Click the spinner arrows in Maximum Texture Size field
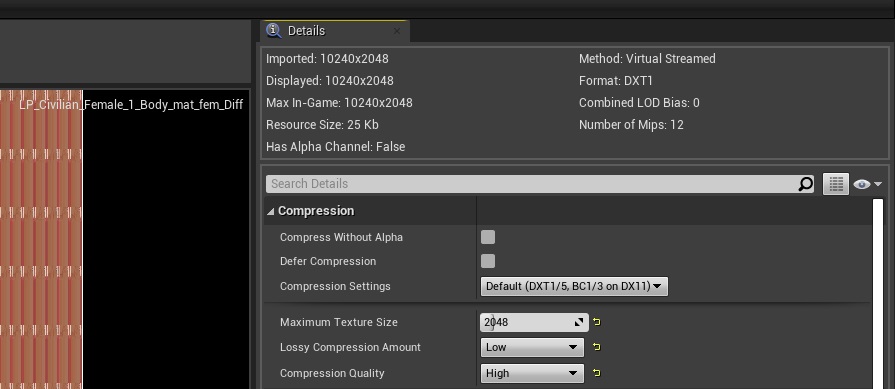 coord(579,322)
